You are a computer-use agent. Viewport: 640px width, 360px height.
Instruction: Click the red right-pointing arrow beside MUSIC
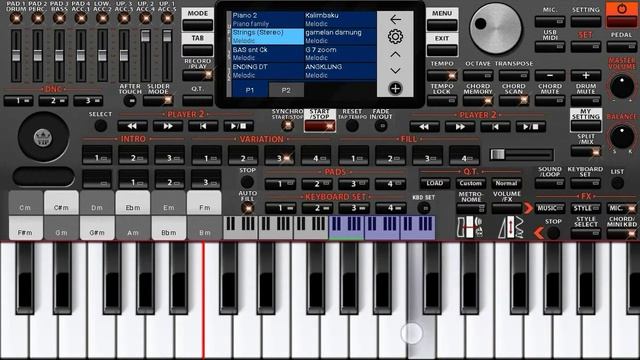pos(528,208)
